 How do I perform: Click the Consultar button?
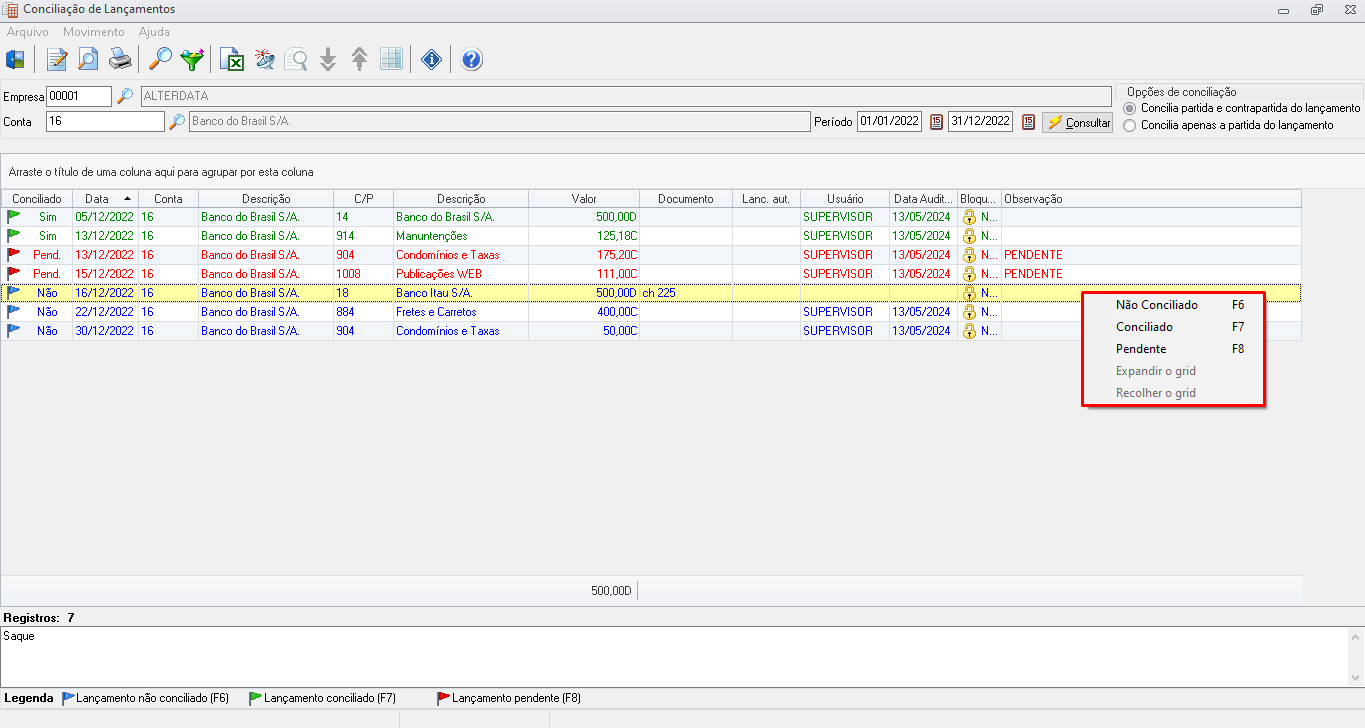1078,123
